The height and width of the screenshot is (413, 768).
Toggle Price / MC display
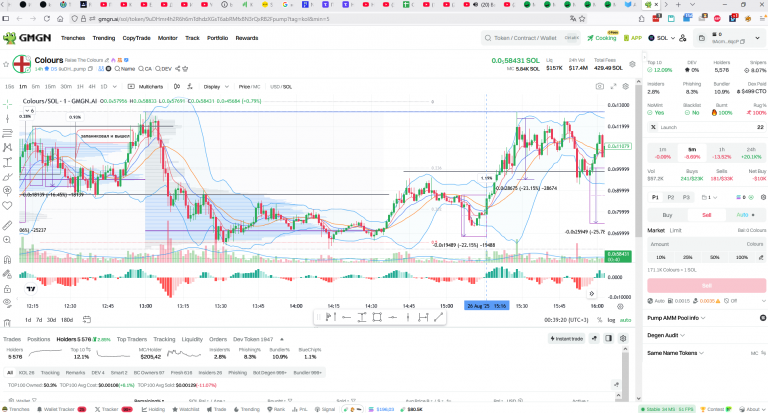click(x=249, y=86)
